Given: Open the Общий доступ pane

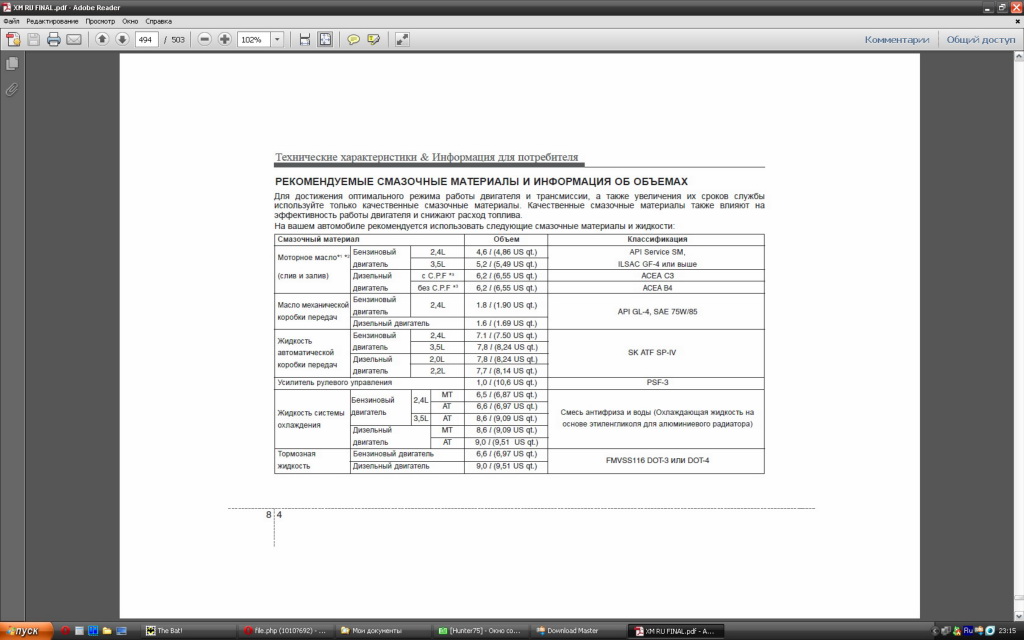Looking at the screenshot, I should tap(980, 40).
